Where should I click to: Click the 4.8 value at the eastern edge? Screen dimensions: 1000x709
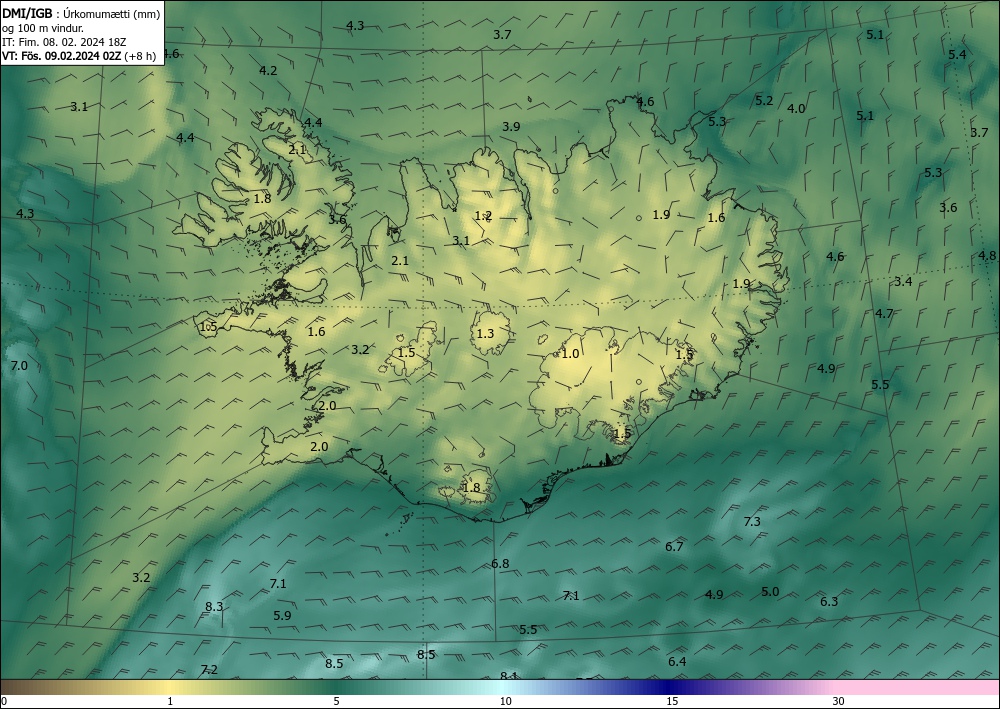987,256
